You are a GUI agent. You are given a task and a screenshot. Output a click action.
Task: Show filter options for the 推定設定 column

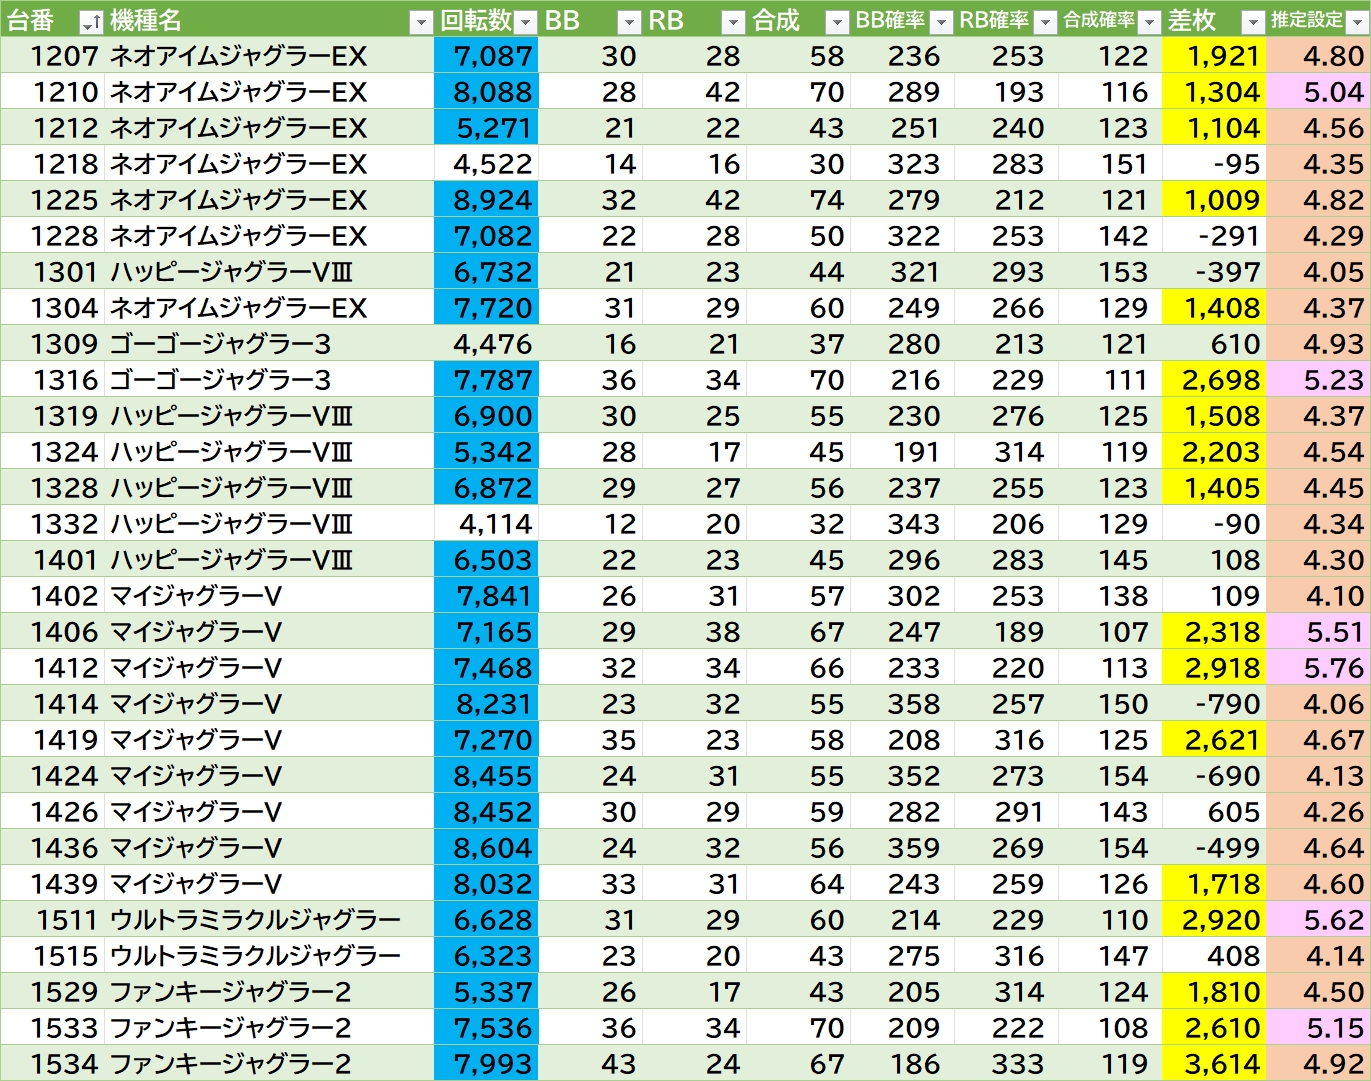(x=1357, y=22)
